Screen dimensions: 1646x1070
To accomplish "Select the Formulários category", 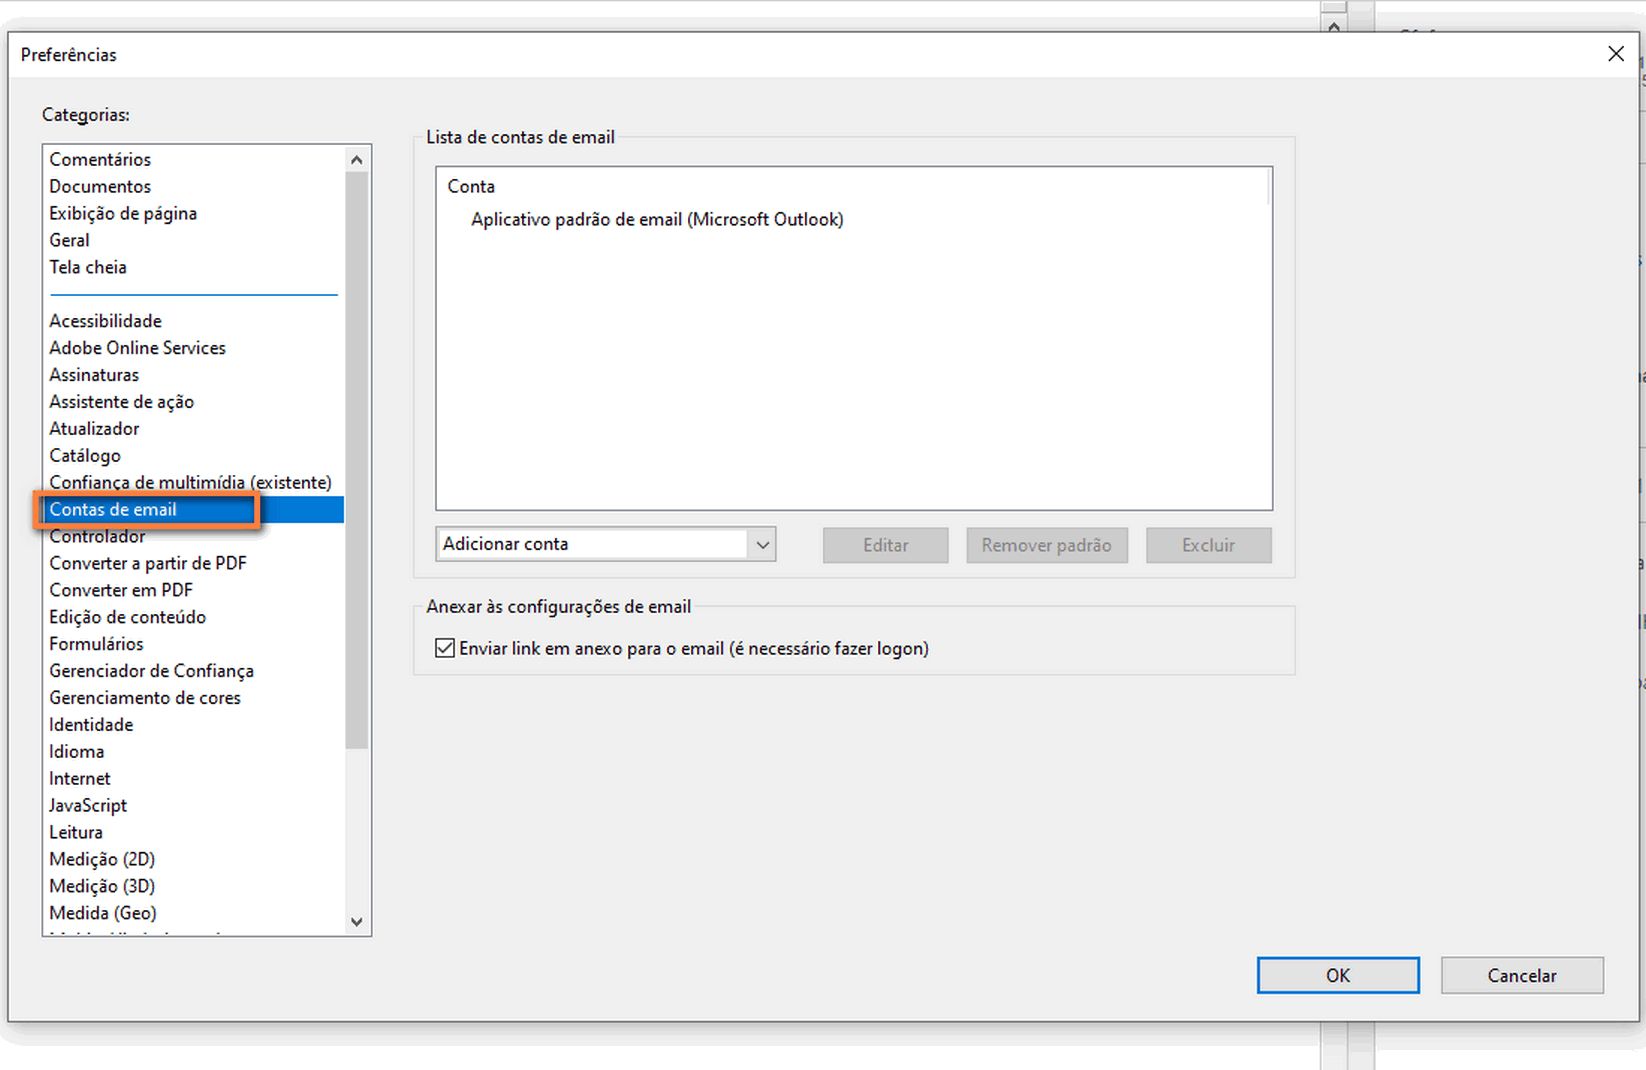I will (x=96, y=645).
